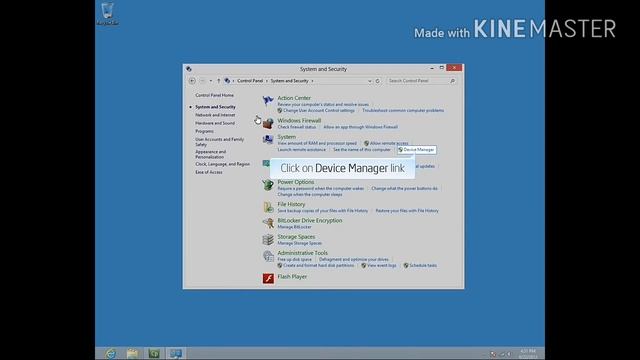
Task: Click Change when the computer sleeps
Action: 310,195
